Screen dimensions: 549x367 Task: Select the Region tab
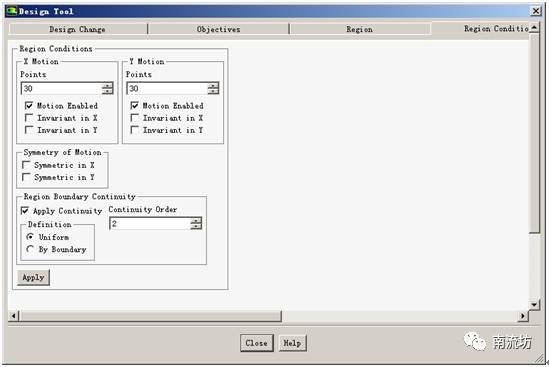[x=360, y=29]
